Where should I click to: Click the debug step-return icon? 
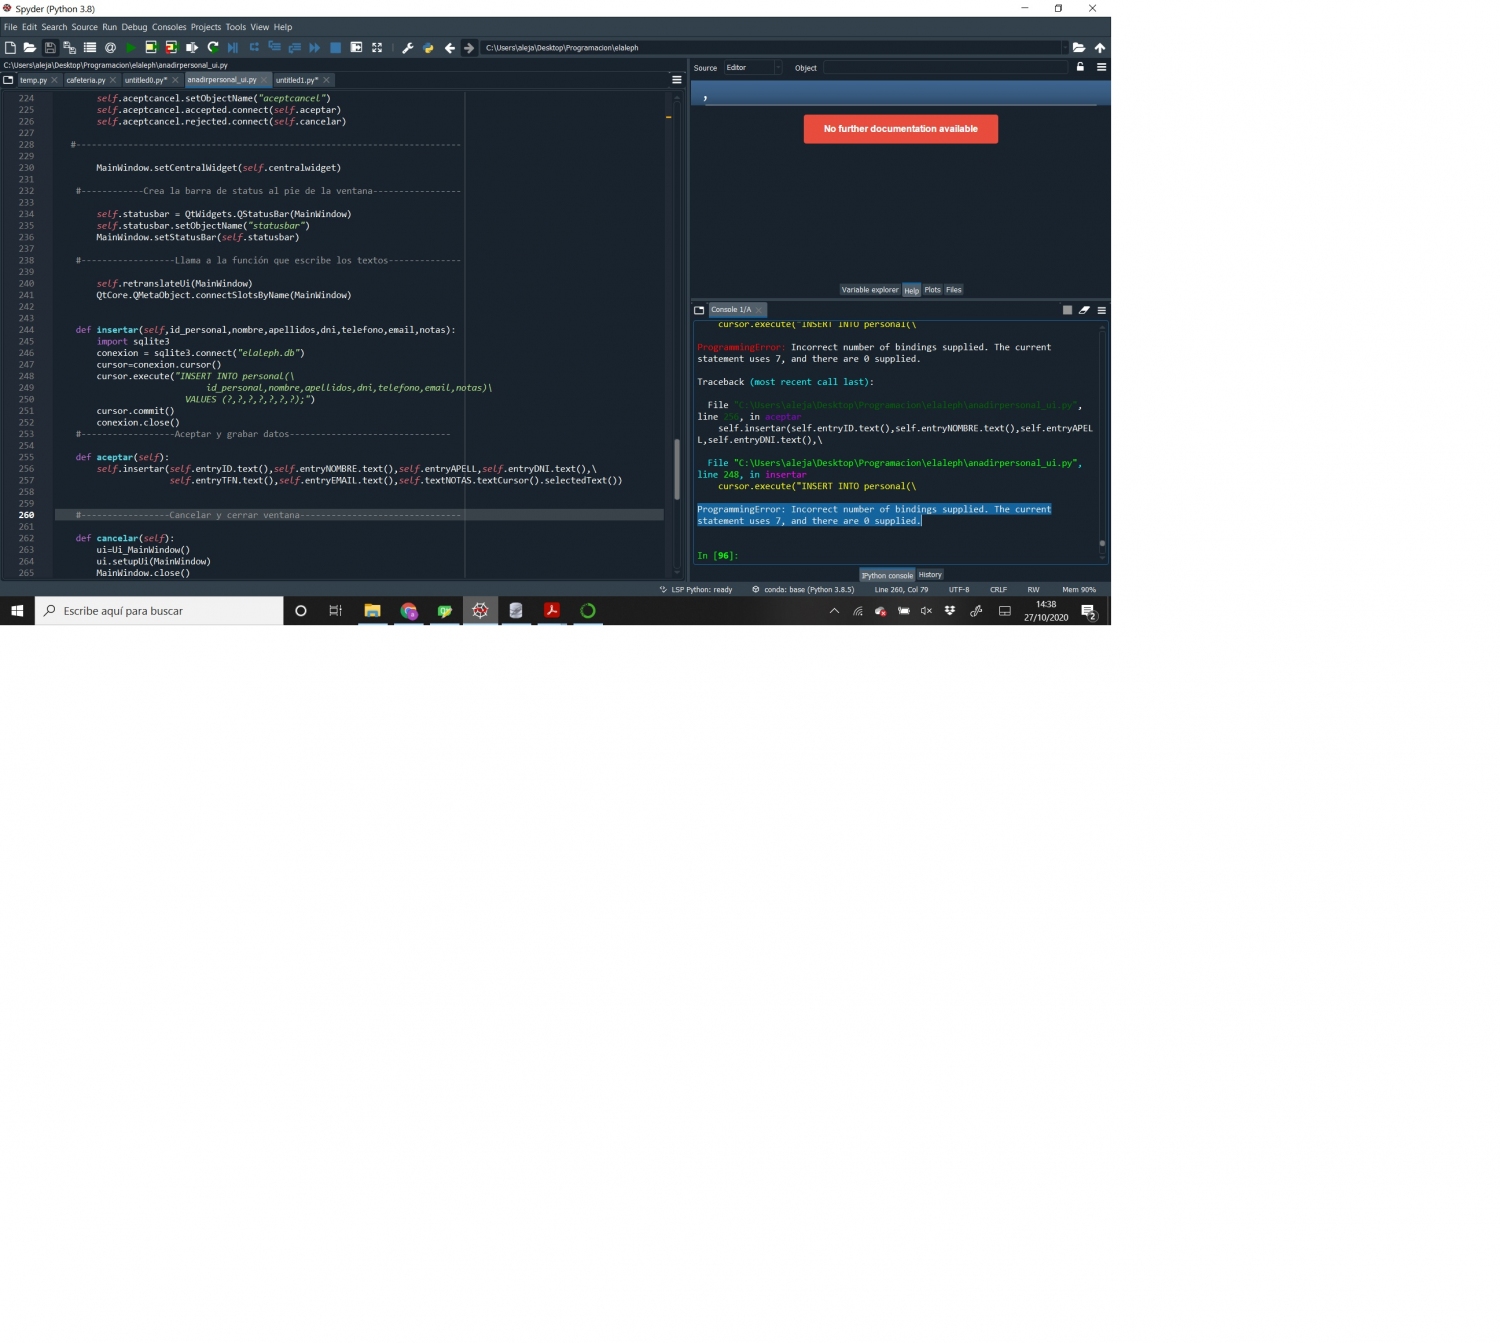click(295, 47)
